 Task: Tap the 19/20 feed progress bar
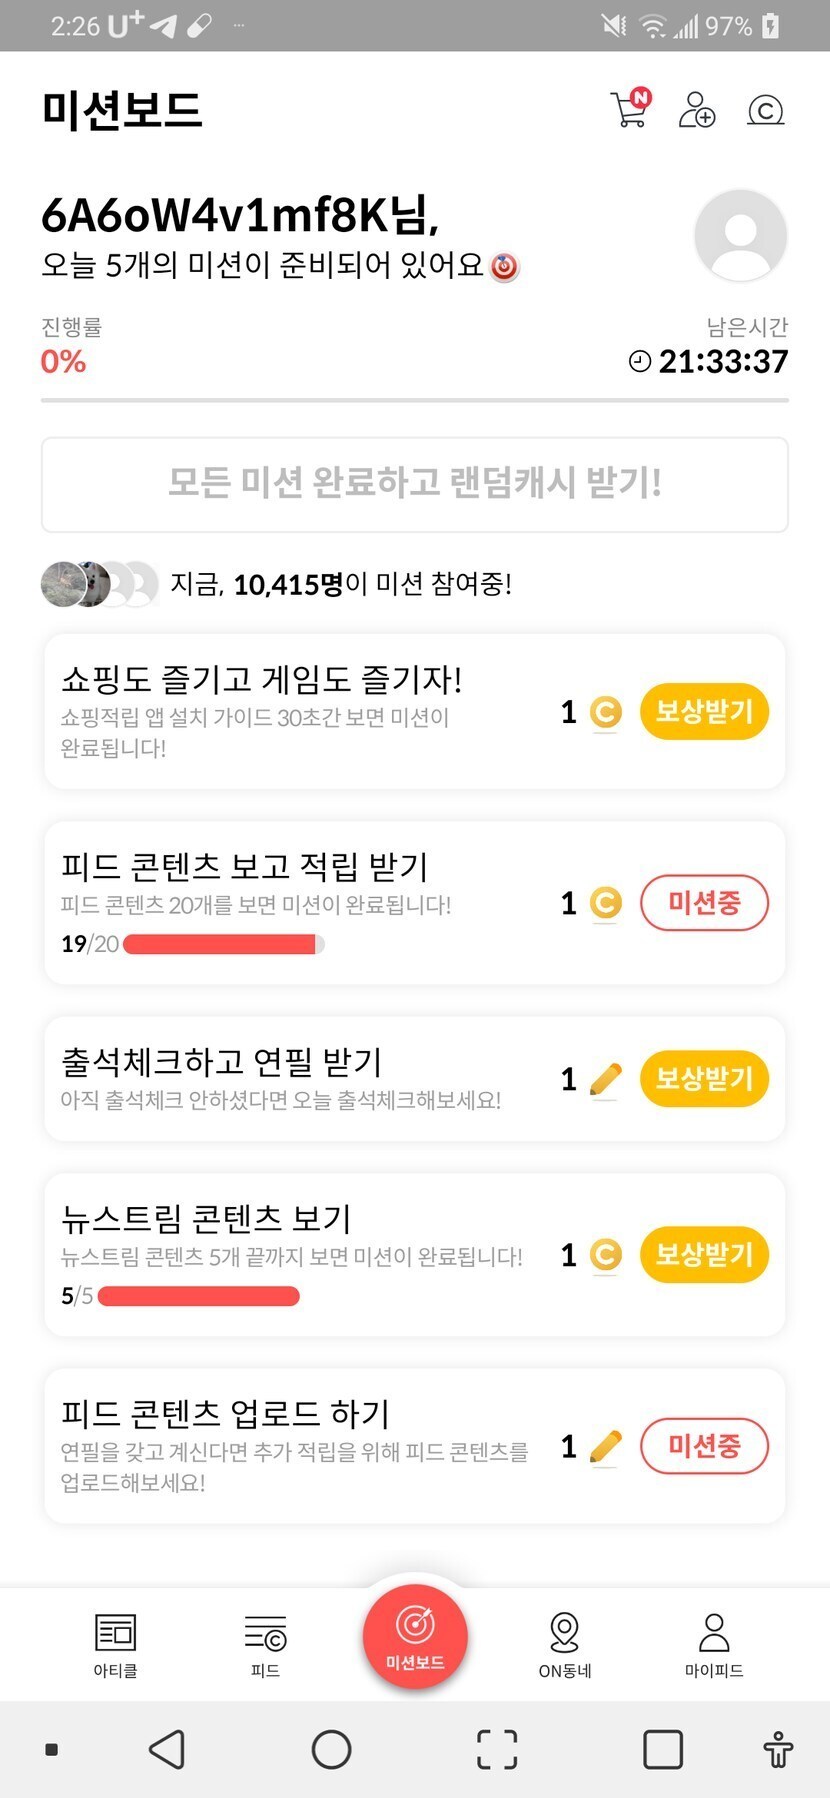(222, 944)
